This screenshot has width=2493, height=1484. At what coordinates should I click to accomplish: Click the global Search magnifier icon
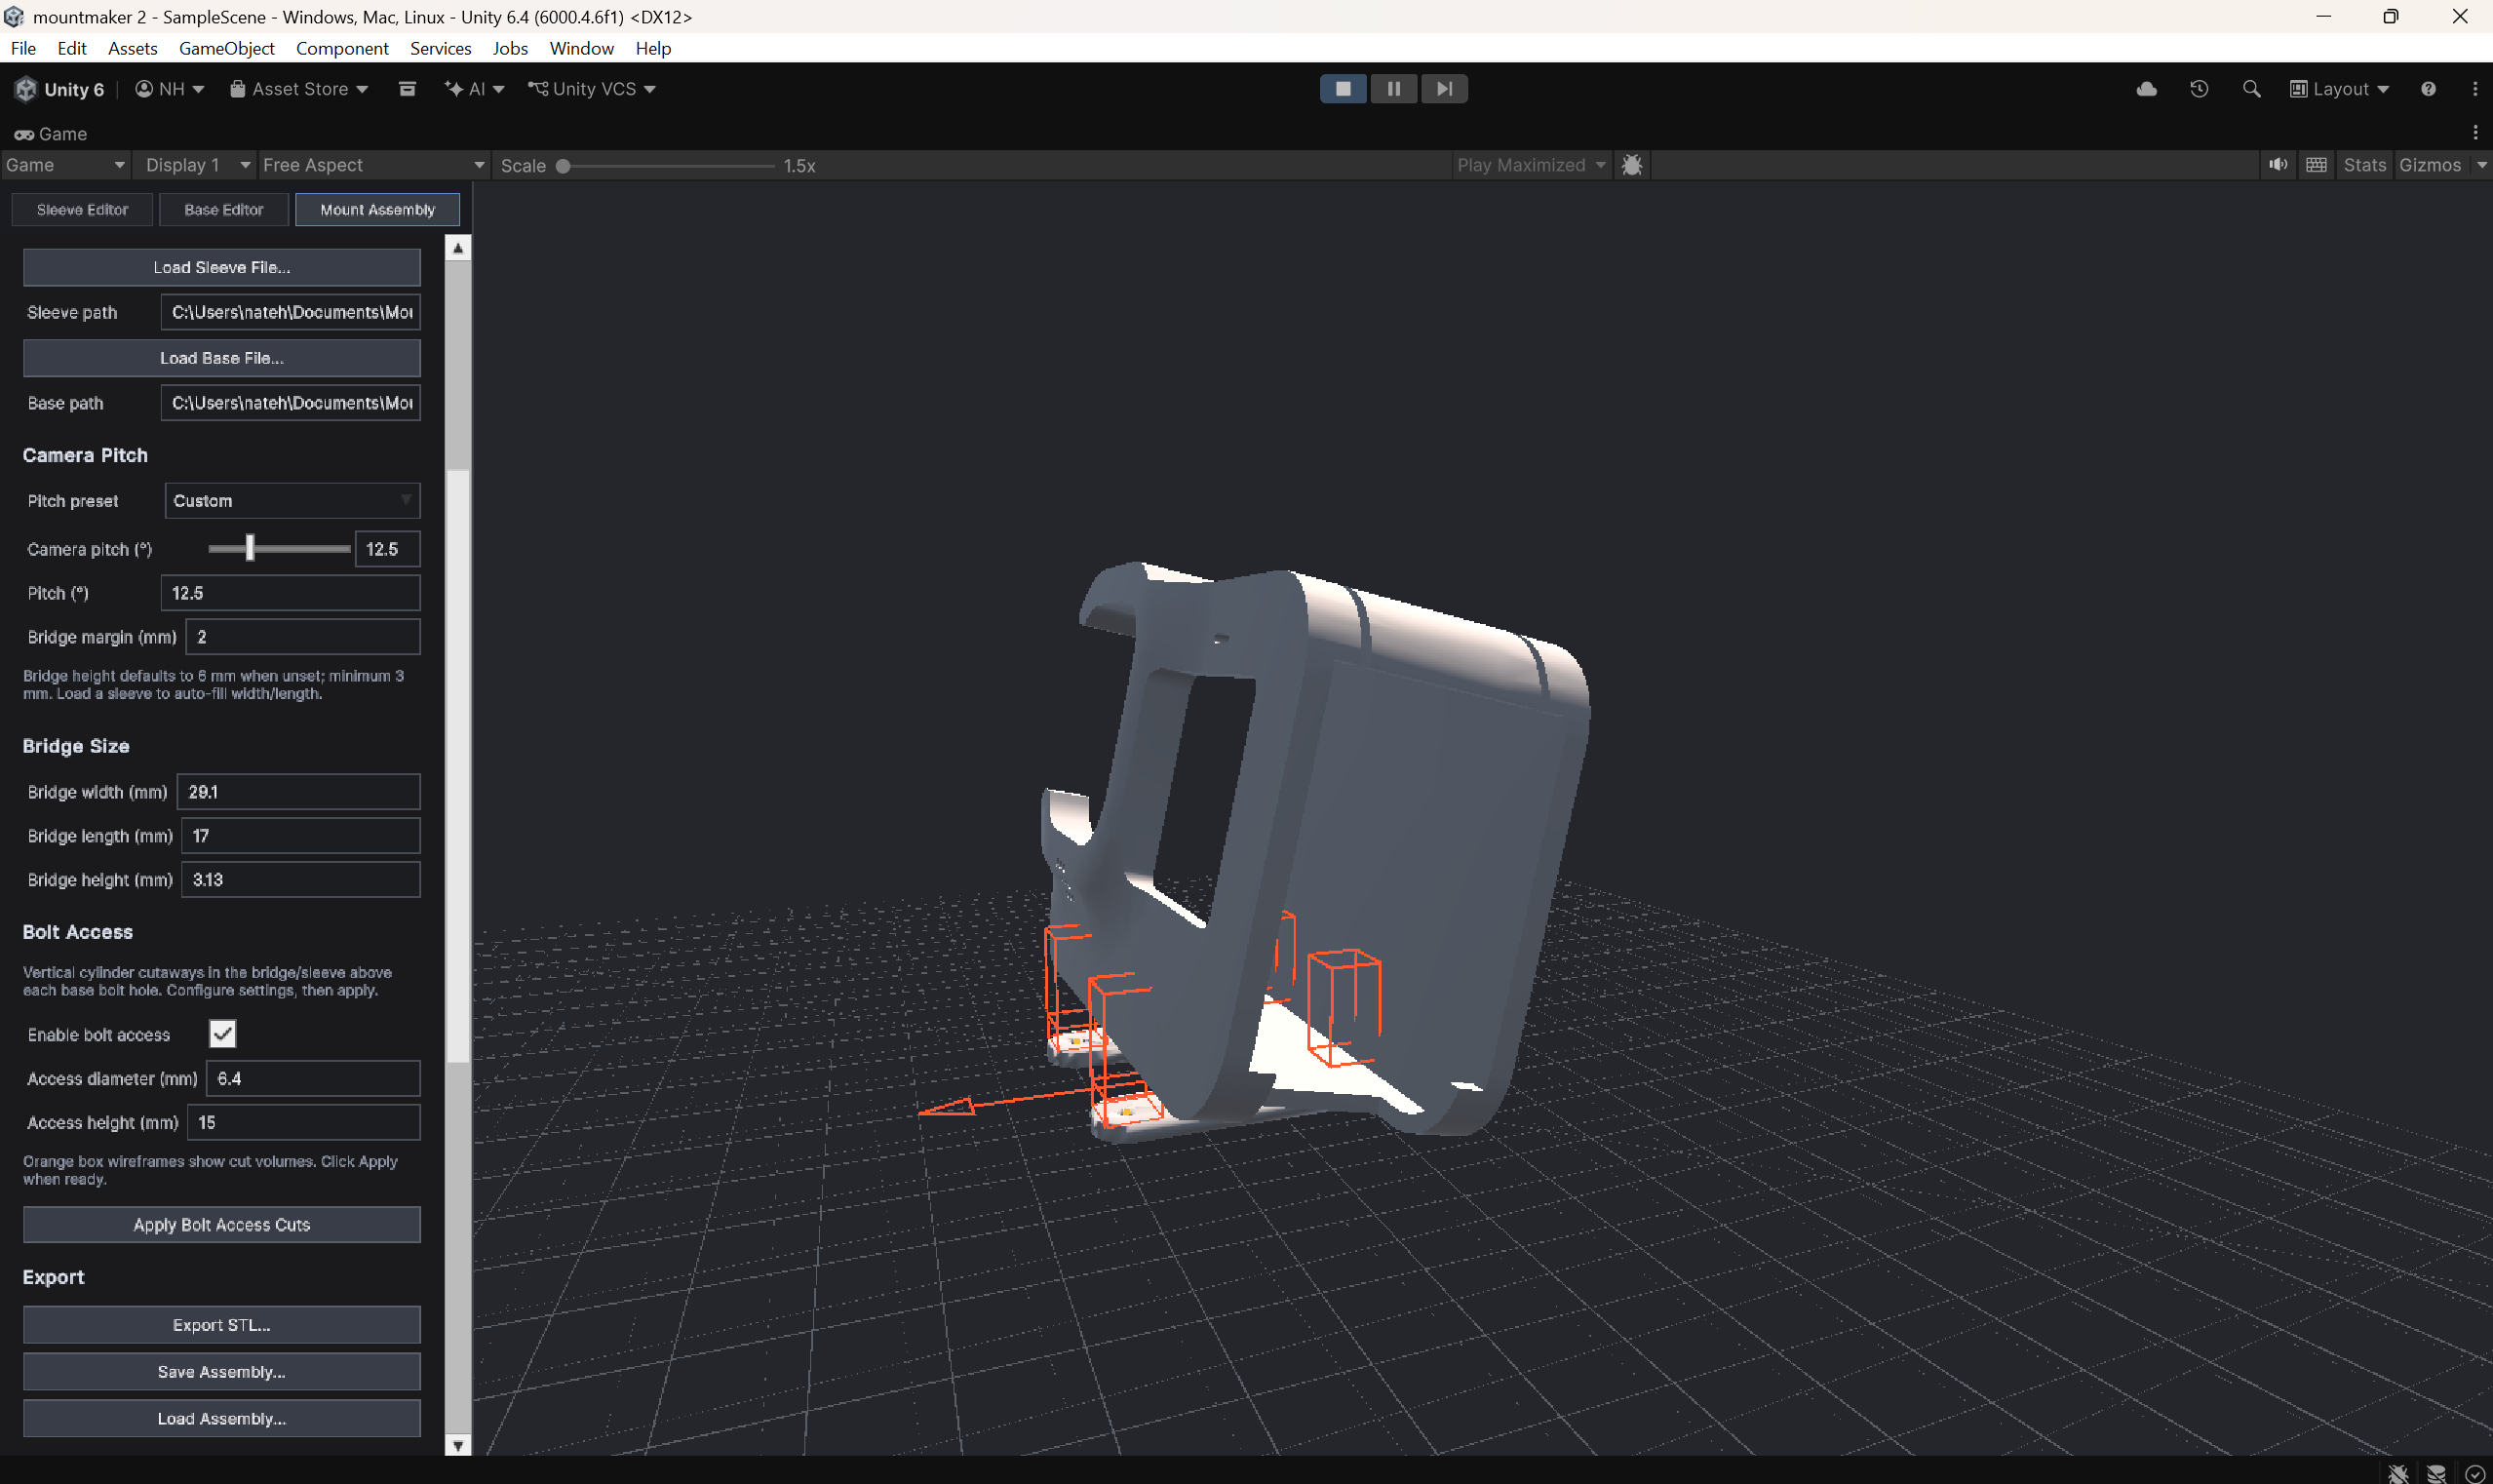tap(2251, 89)
